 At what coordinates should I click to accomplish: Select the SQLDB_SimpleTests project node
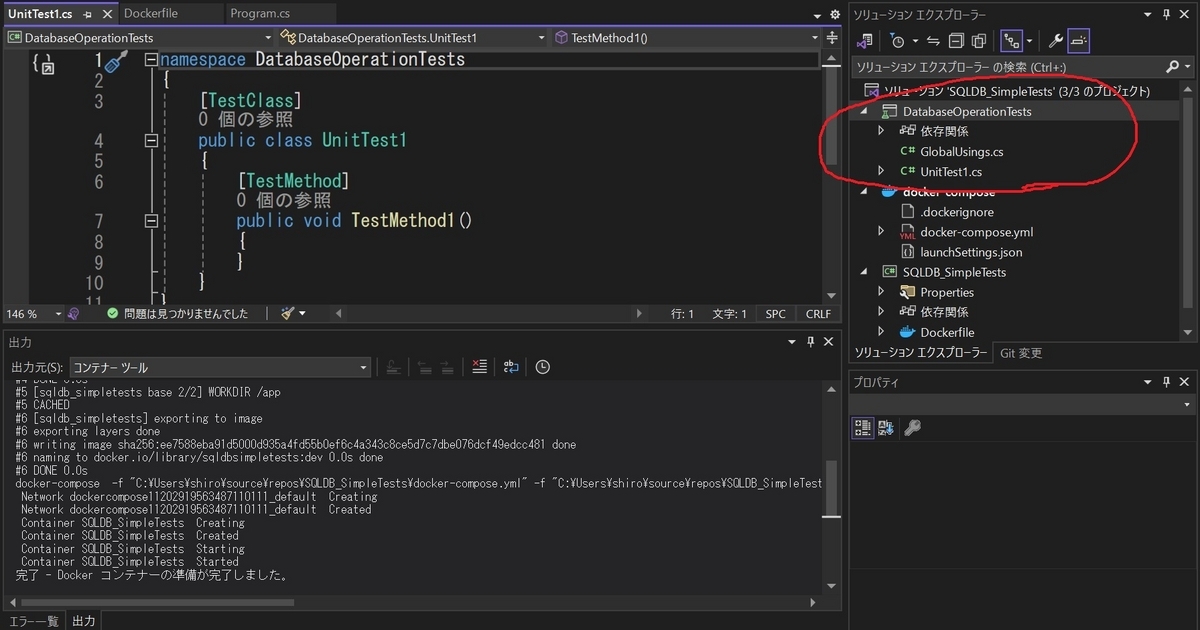[954, 272]
